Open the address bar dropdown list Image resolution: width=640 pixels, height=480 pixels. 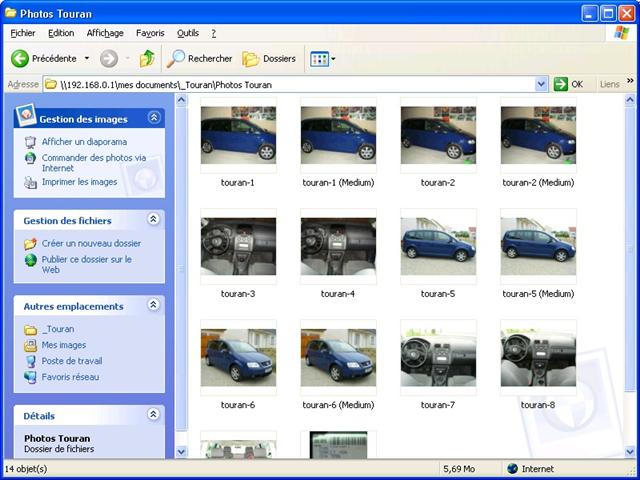(x=541, y=84)
